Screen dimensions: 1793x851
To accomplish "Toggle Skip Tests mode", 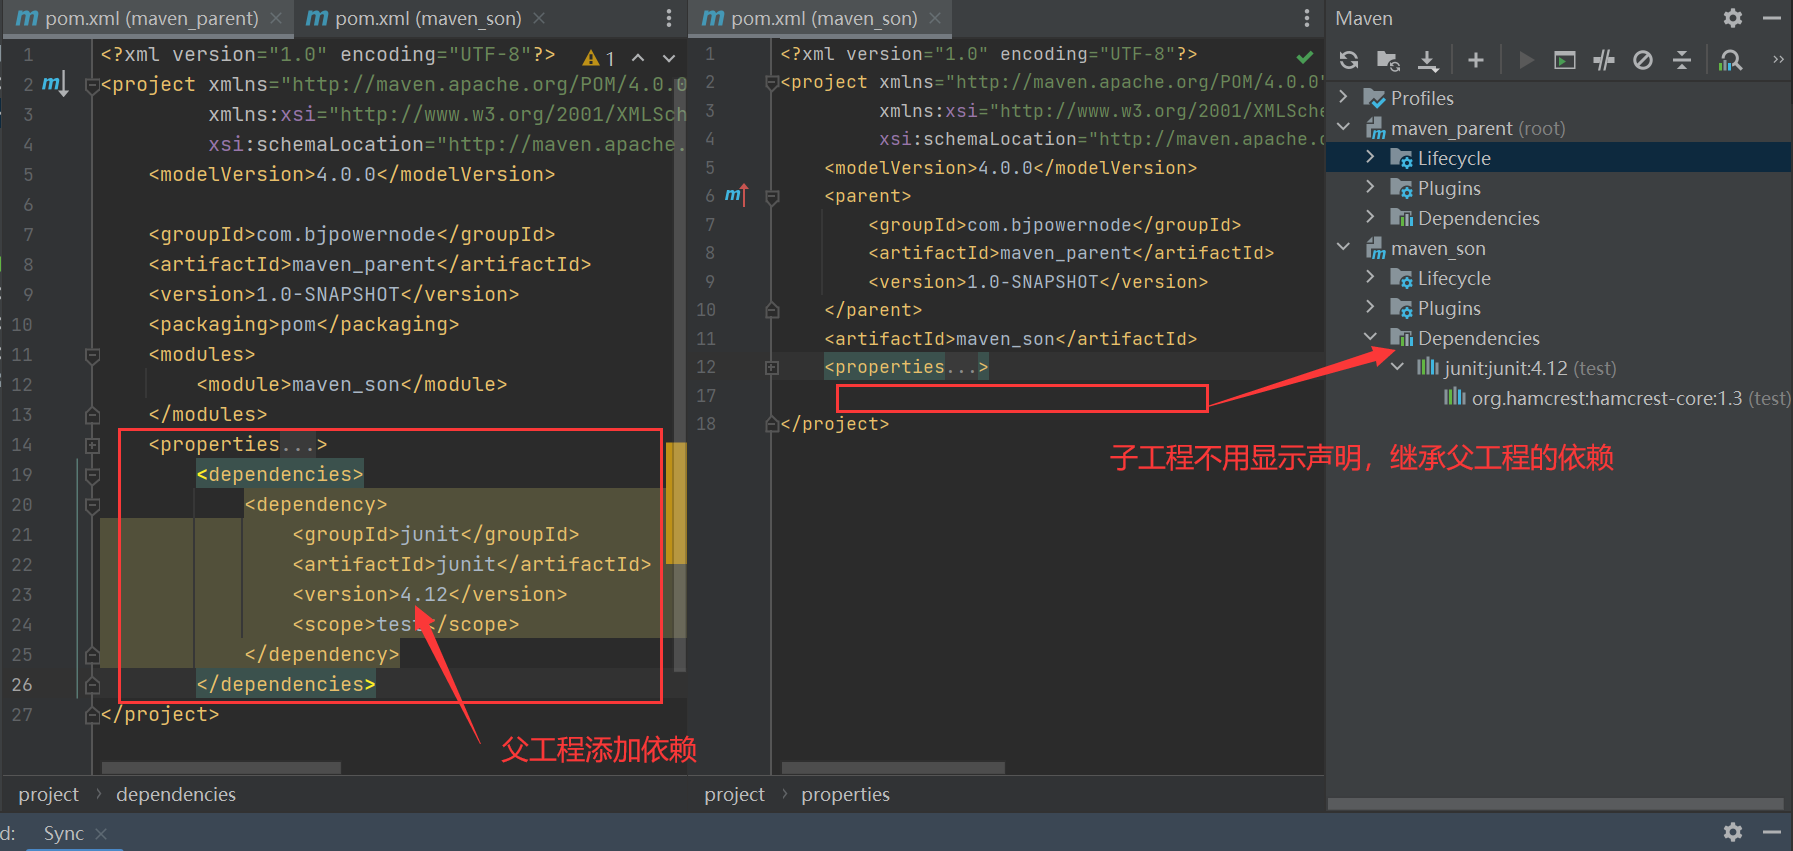I will (x=1643, y=60).
